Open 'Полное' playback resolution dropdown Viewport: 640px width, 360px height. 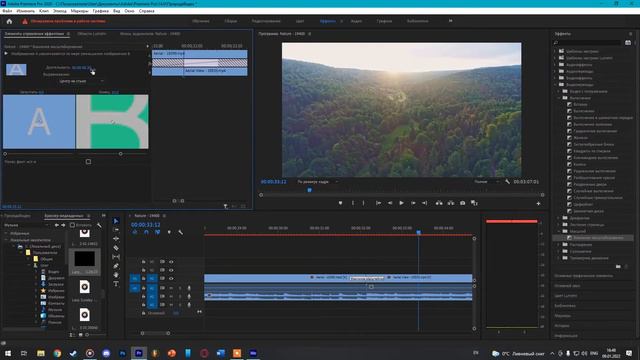486,182
